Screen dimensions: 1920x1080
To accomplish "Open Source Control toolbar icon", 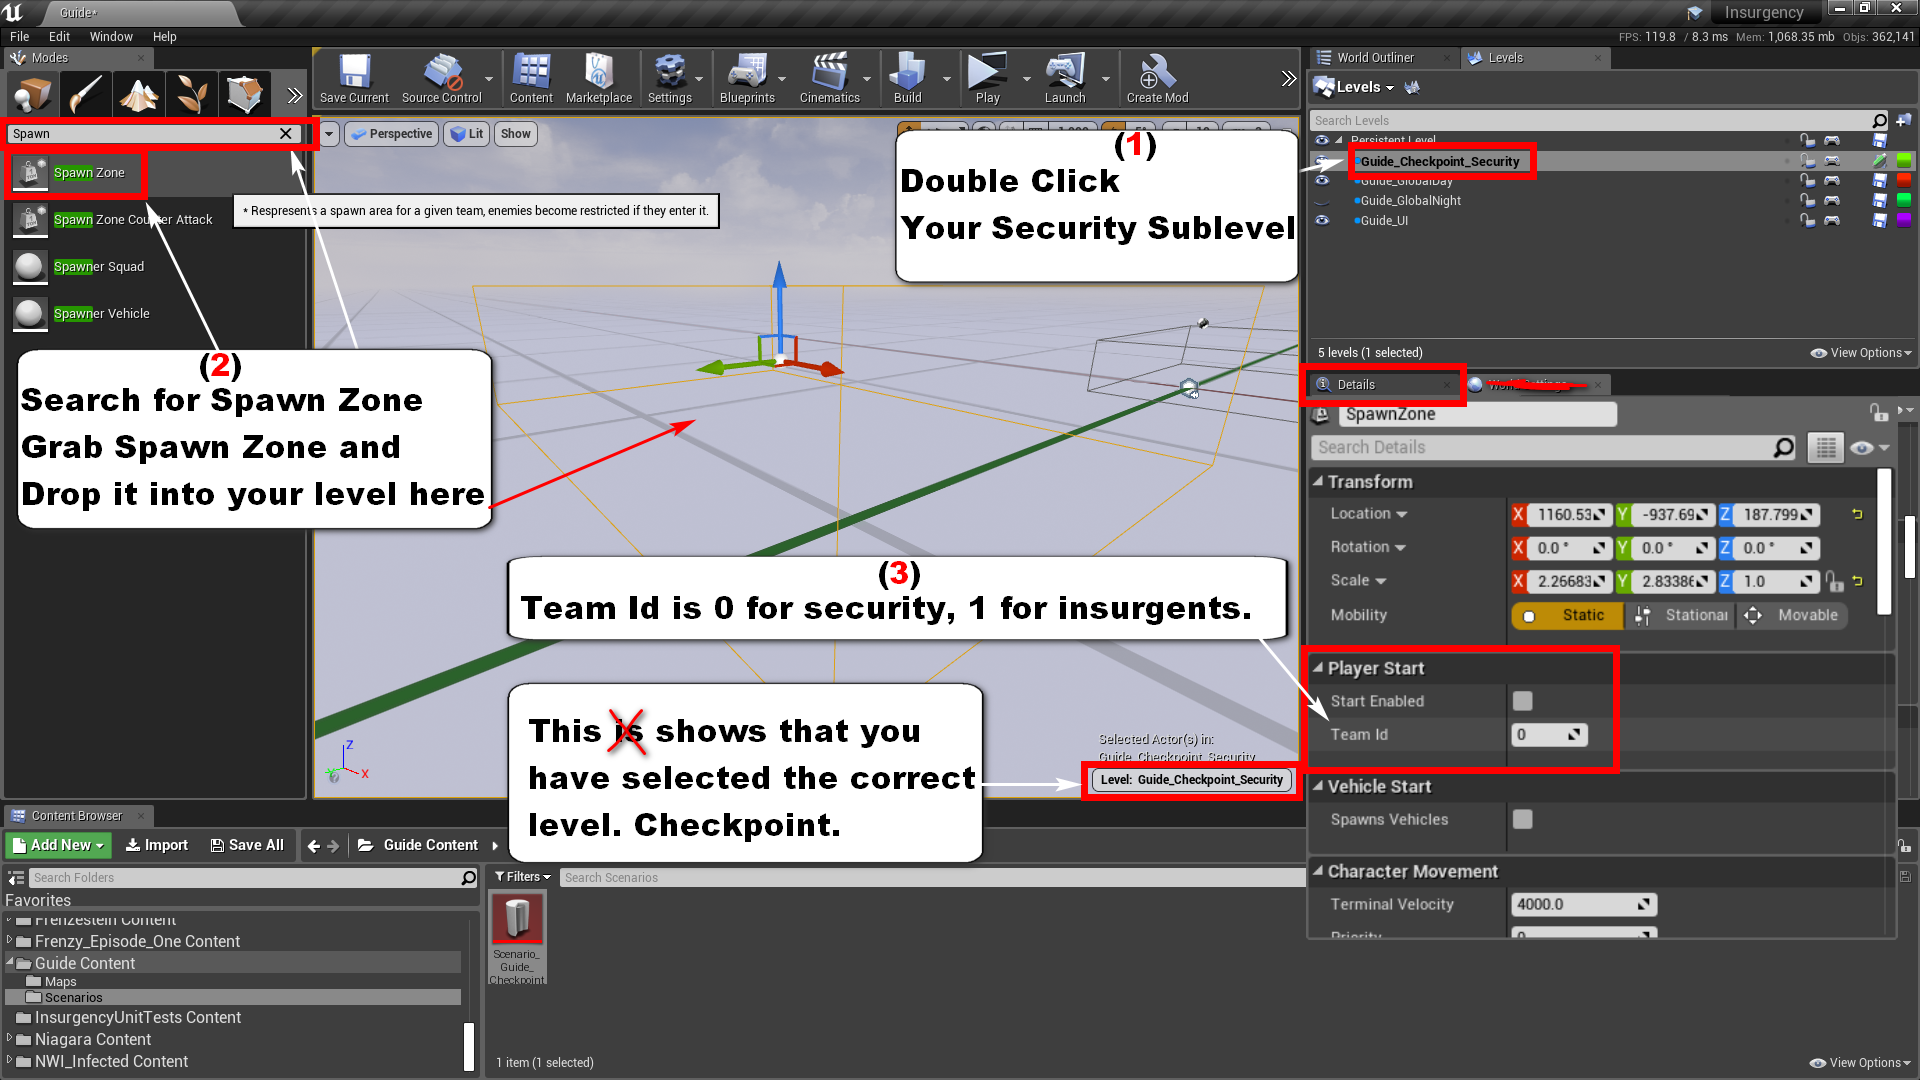I will pos(441,79).
